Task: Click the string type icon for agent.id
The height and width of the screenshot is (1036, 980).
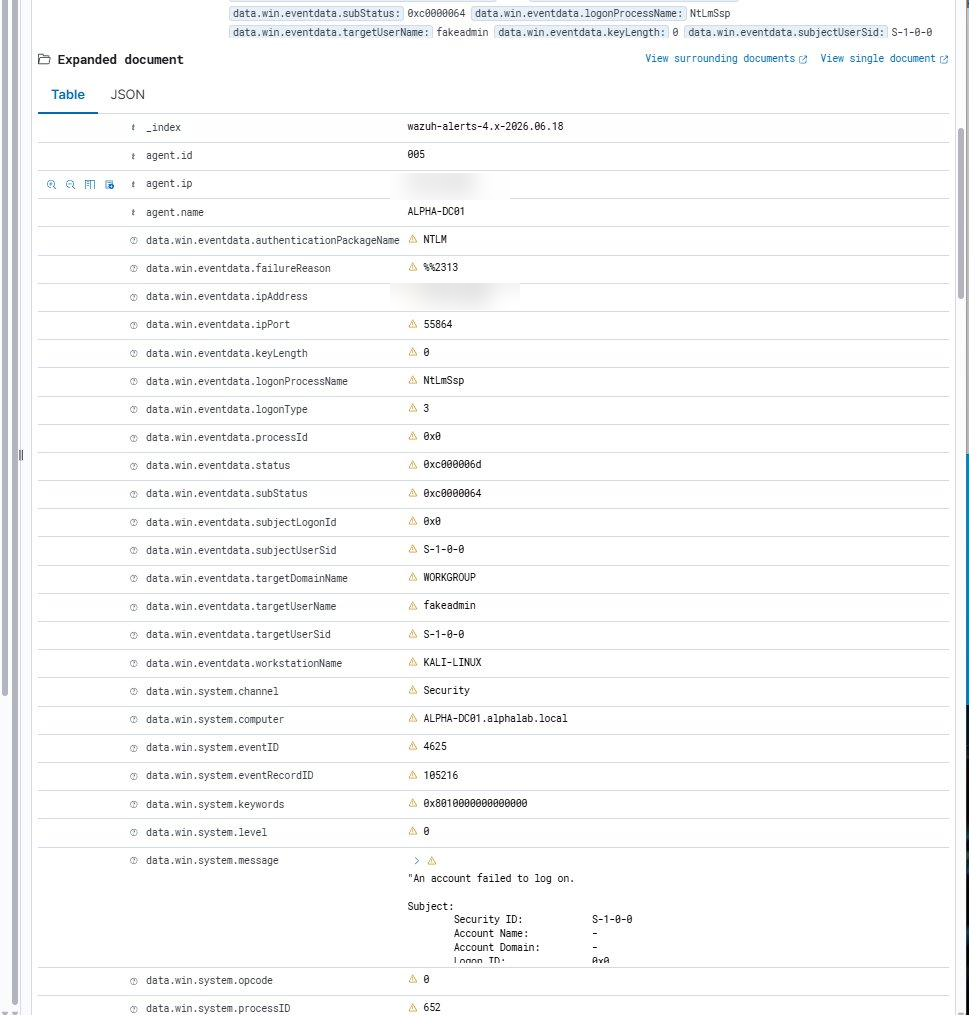Action: click(x=133, y=156)
